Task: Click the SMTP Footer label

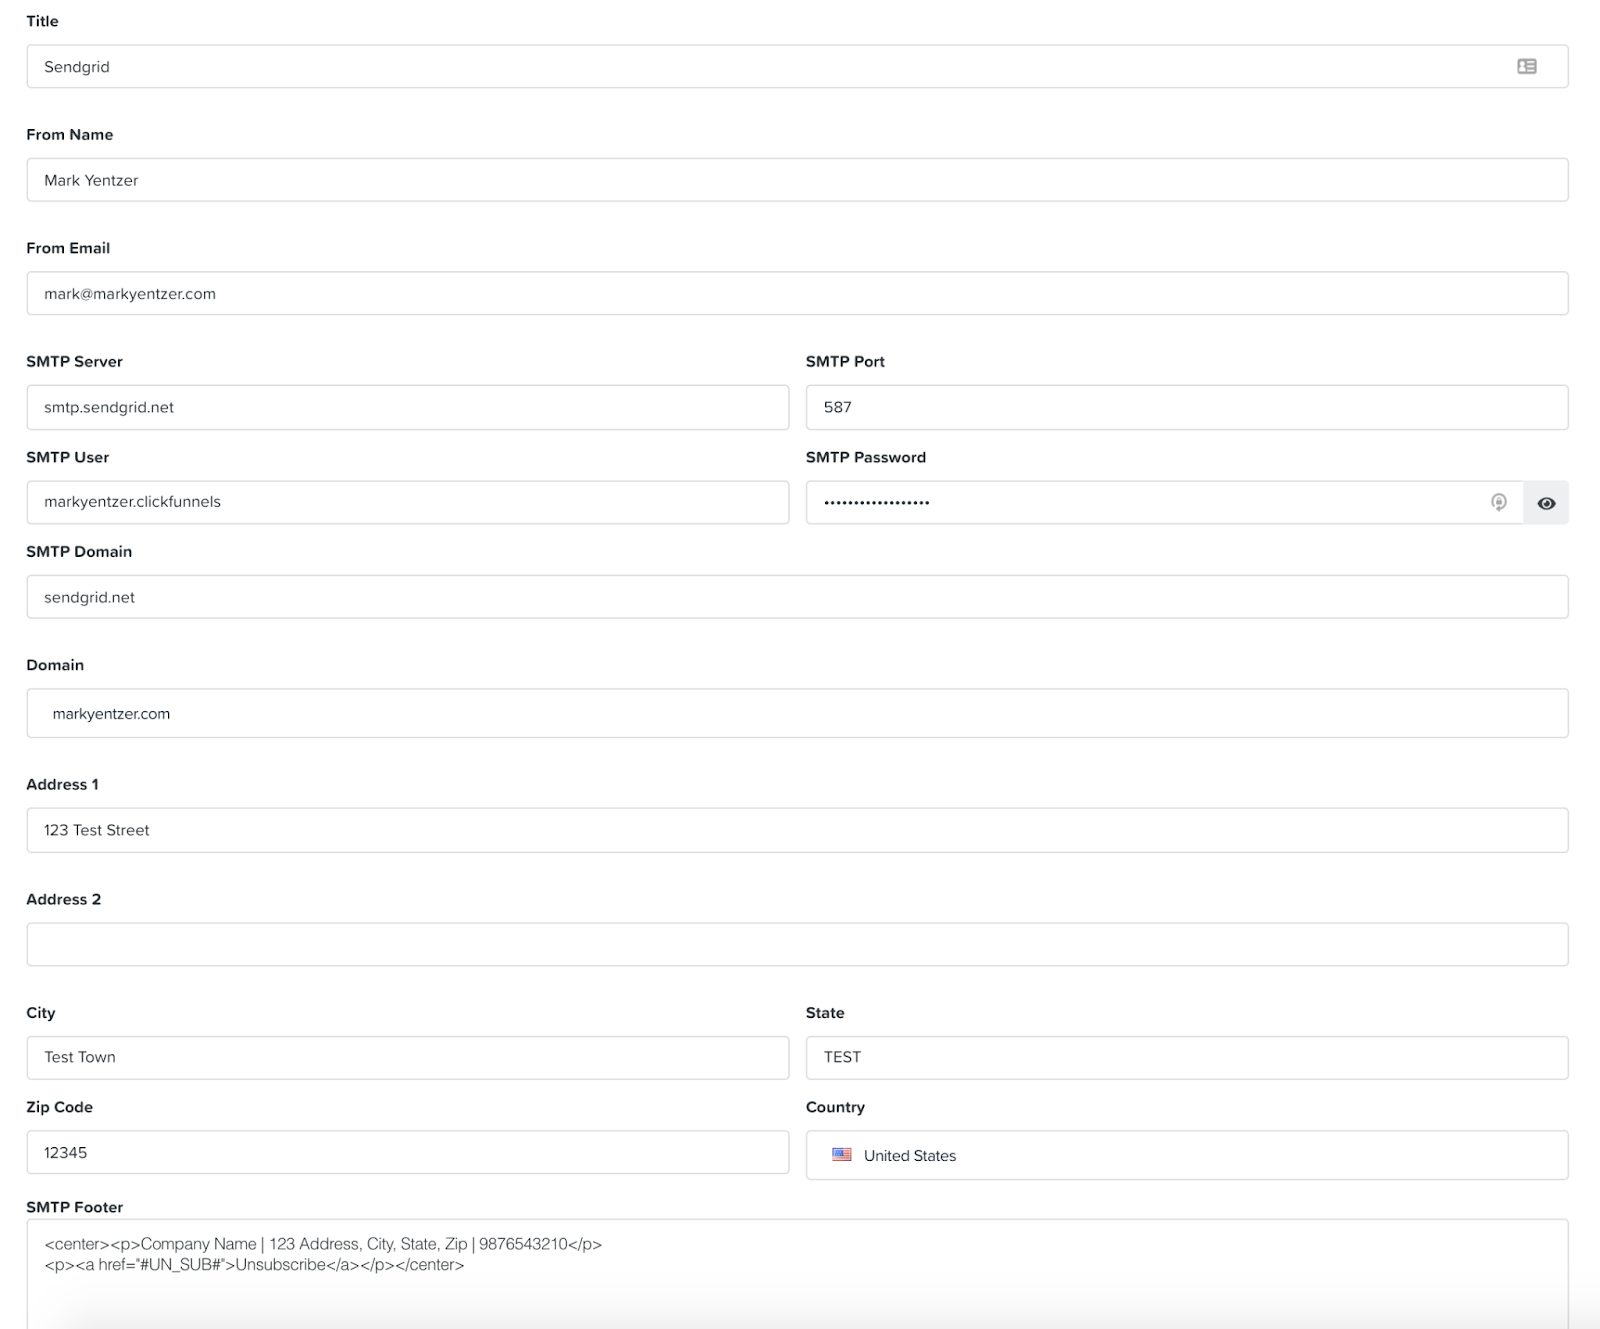Action: 74,1207
